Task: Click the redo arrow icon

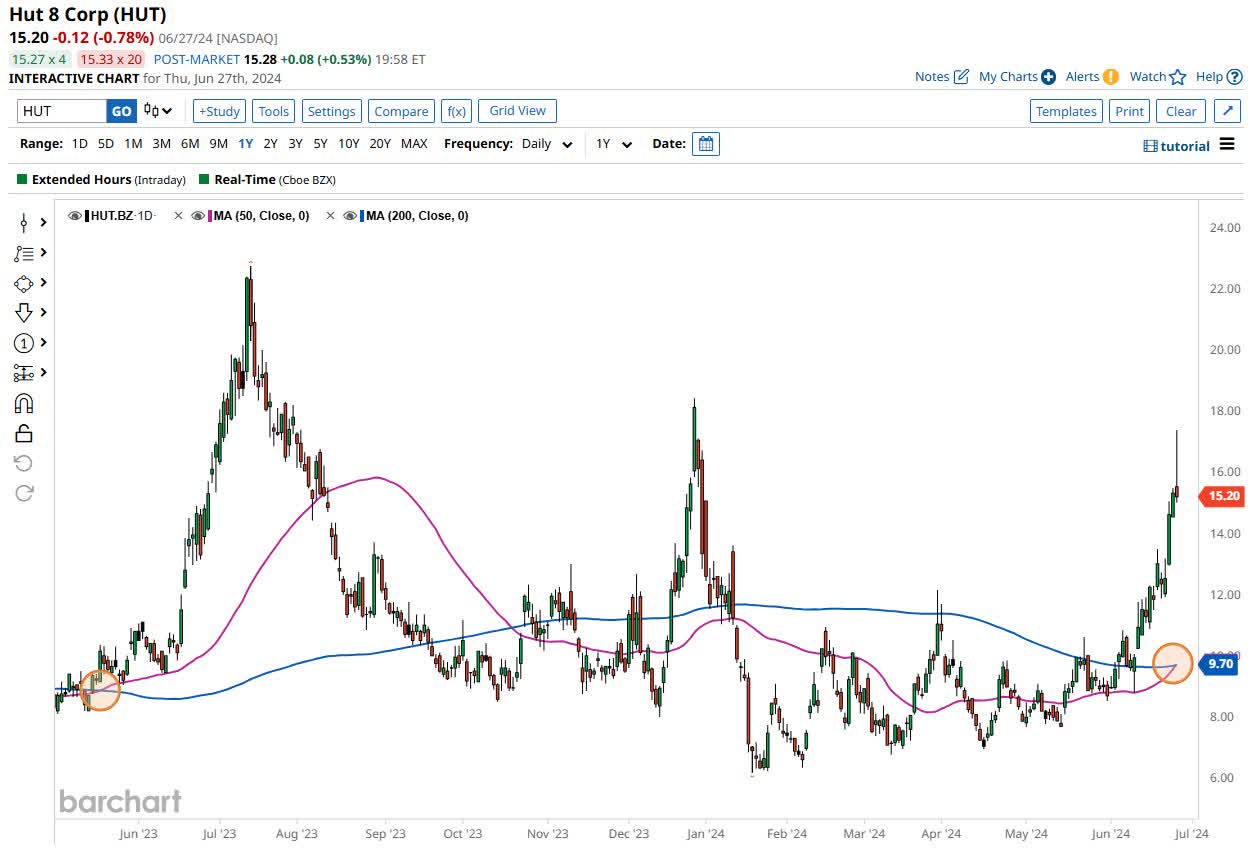Action: (24, 492)
